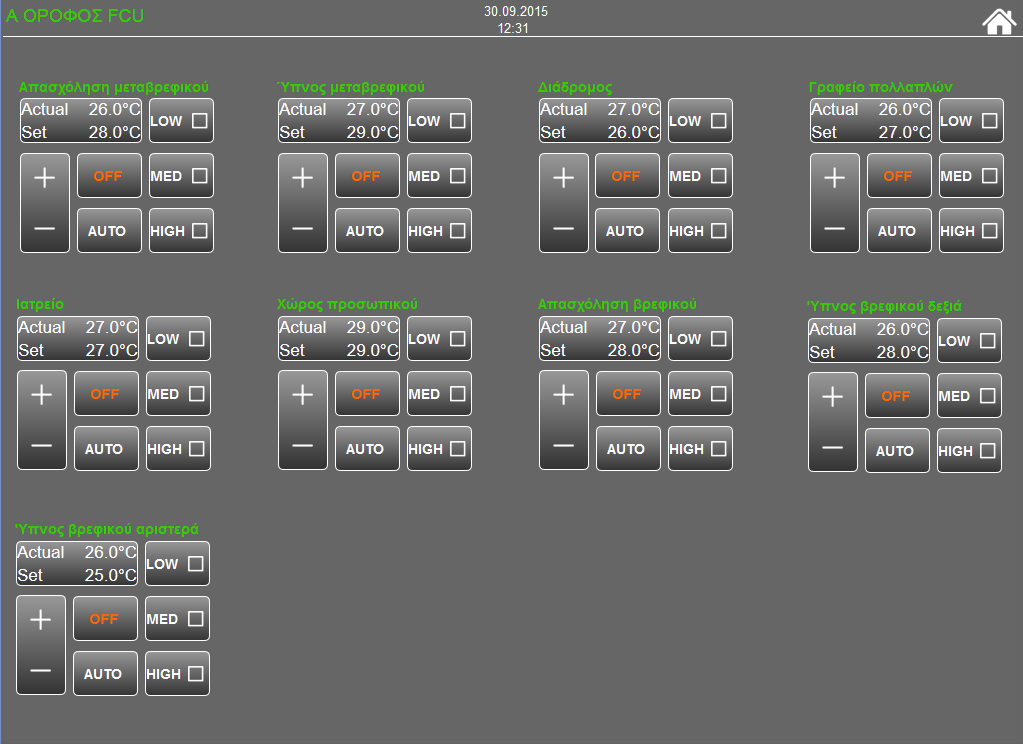Image resolution: width=1023 pixels, height=744 pixels.
Task: Go to the home screen via house icon
Action: [998, 21]
